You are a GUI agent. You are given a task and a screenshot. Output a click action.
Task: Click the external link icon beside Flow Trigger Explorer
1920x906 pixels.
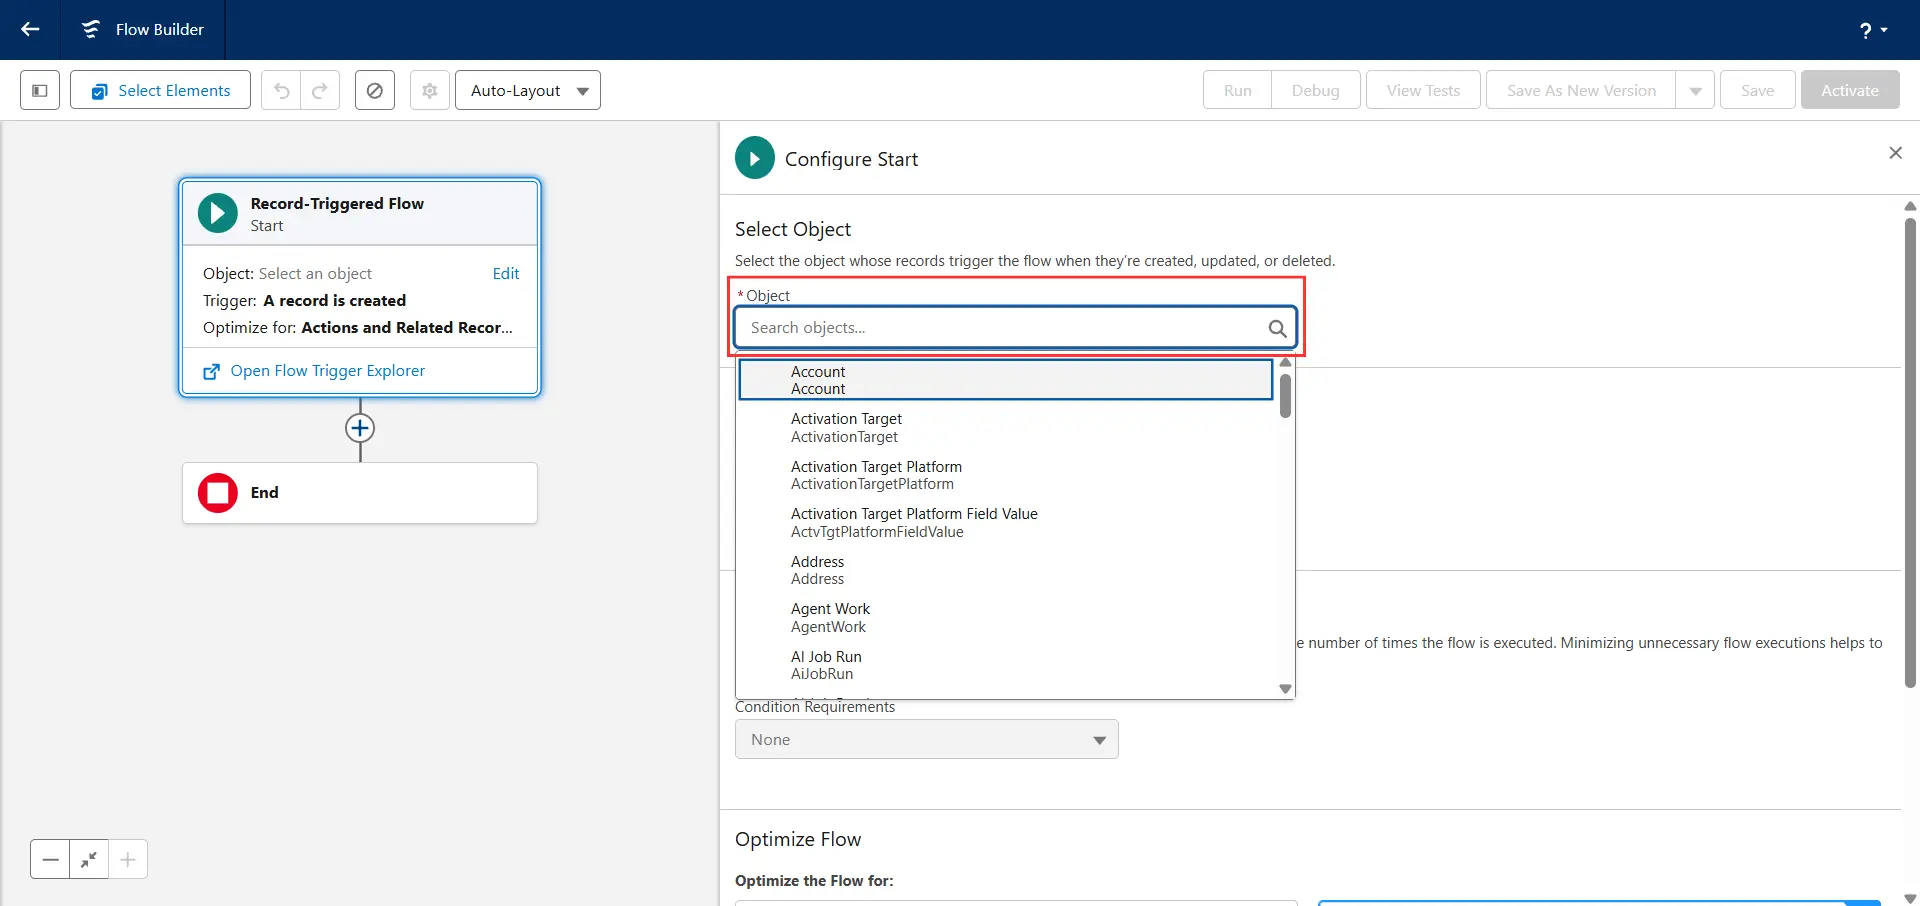[211, 371]
